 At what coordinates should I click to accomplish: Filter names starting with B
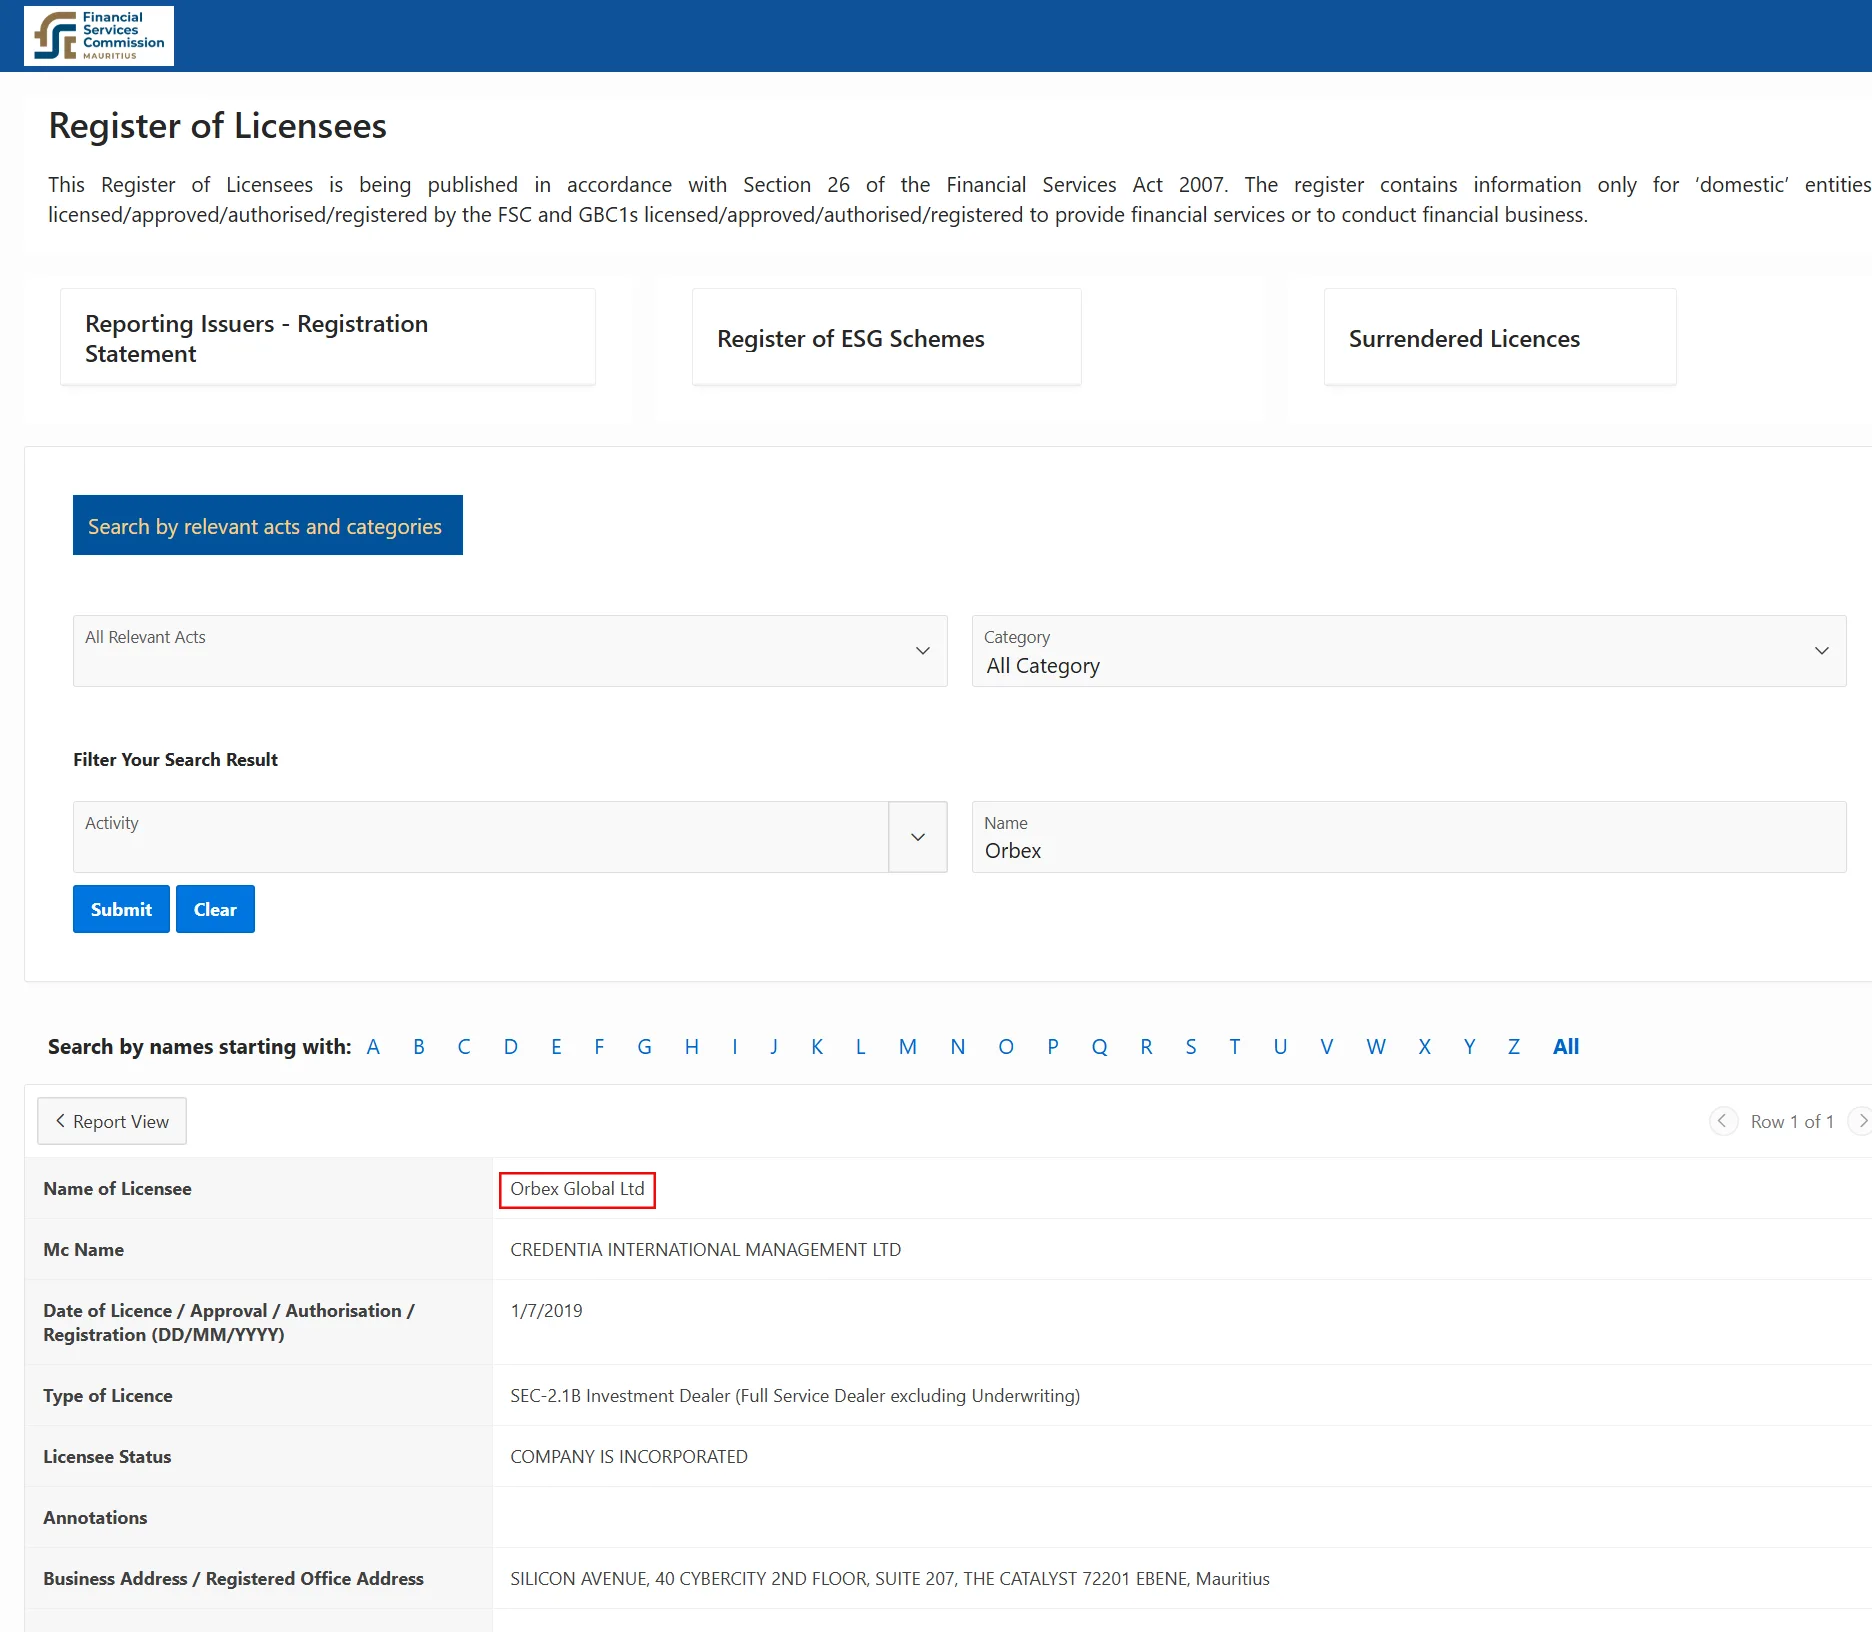coord(419,1047)
